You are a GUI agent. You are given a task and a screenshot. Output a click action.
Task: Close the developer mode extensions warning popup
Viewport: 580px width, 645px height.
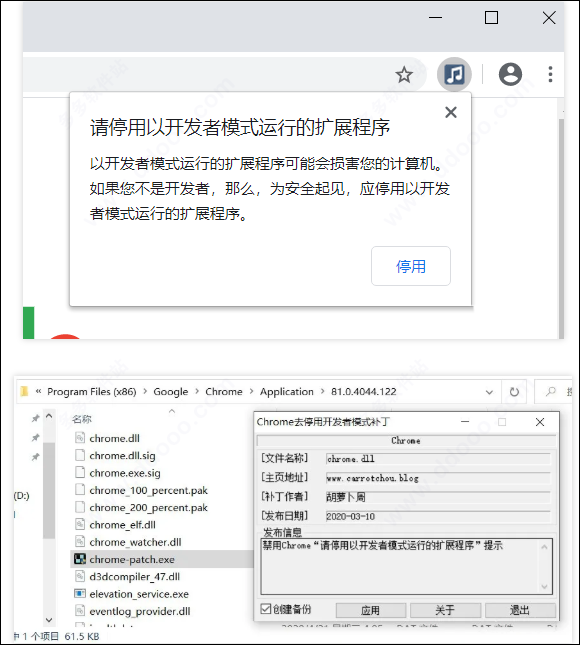pyautogui.click(x=451, y=112)
